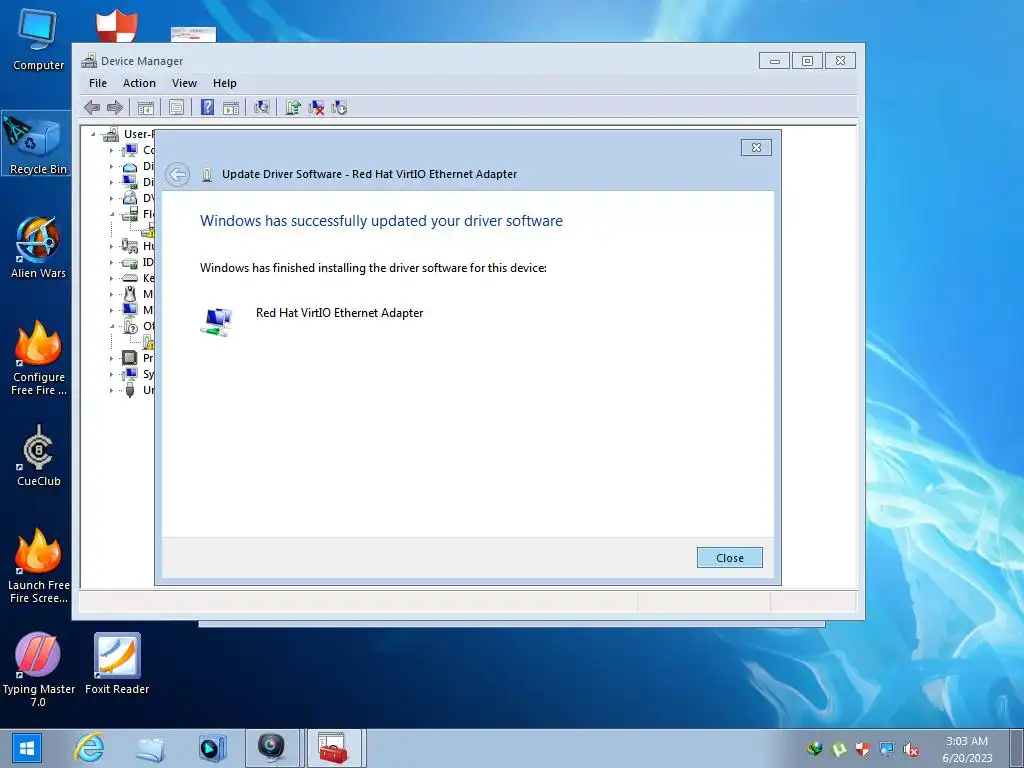The height and width of the screenshot is (768, 1024).
Task: Toggle the Show/Hide Console Tree toolbar icon
Action: (x=146, y=108)
